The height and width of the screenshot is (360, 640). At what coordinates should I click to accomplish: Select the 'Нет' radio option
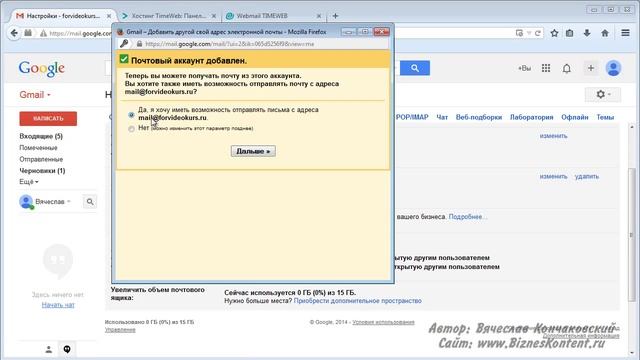[x=131, y=129]
